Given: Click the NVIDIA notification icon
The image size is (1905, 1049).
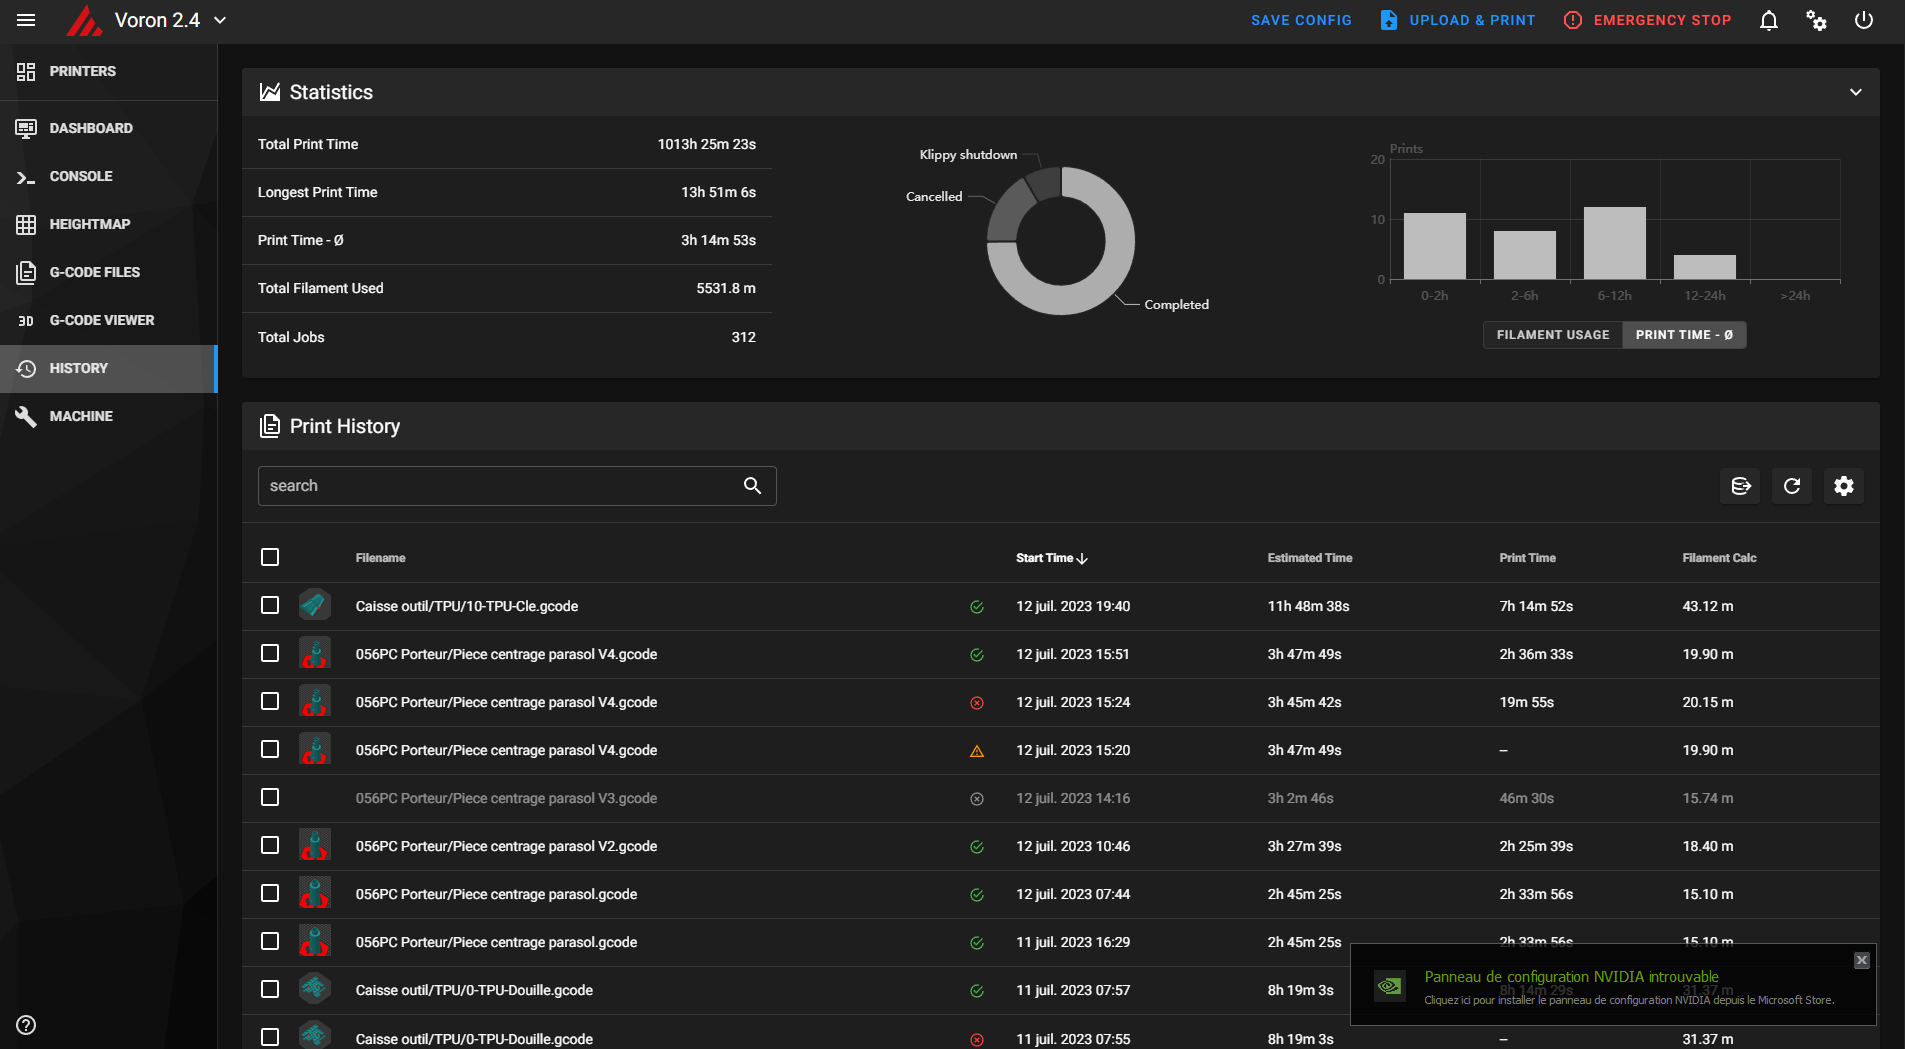Looking at the screenshot, I should coord(1389,986).
